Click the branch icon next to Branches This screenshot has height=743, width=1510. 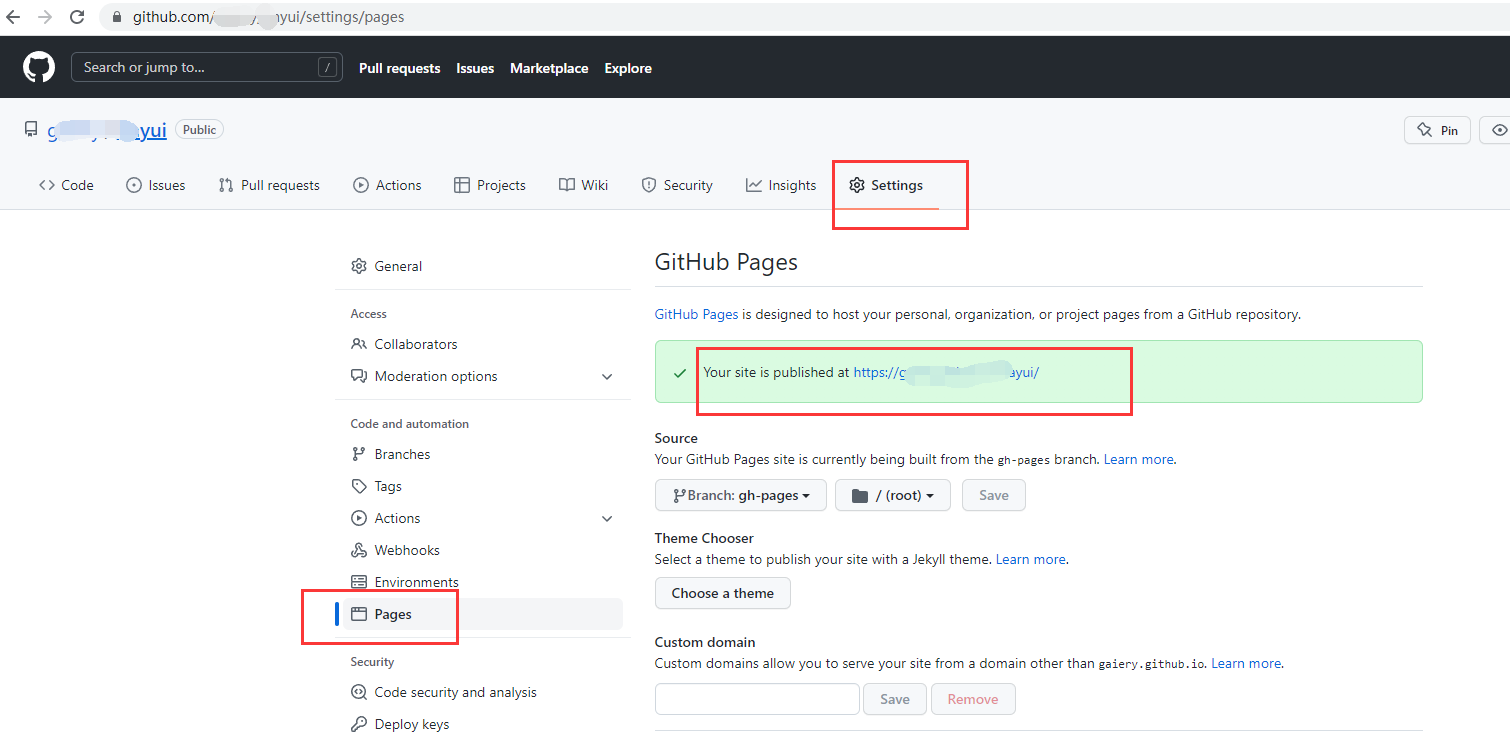click(x=358, y=454)
